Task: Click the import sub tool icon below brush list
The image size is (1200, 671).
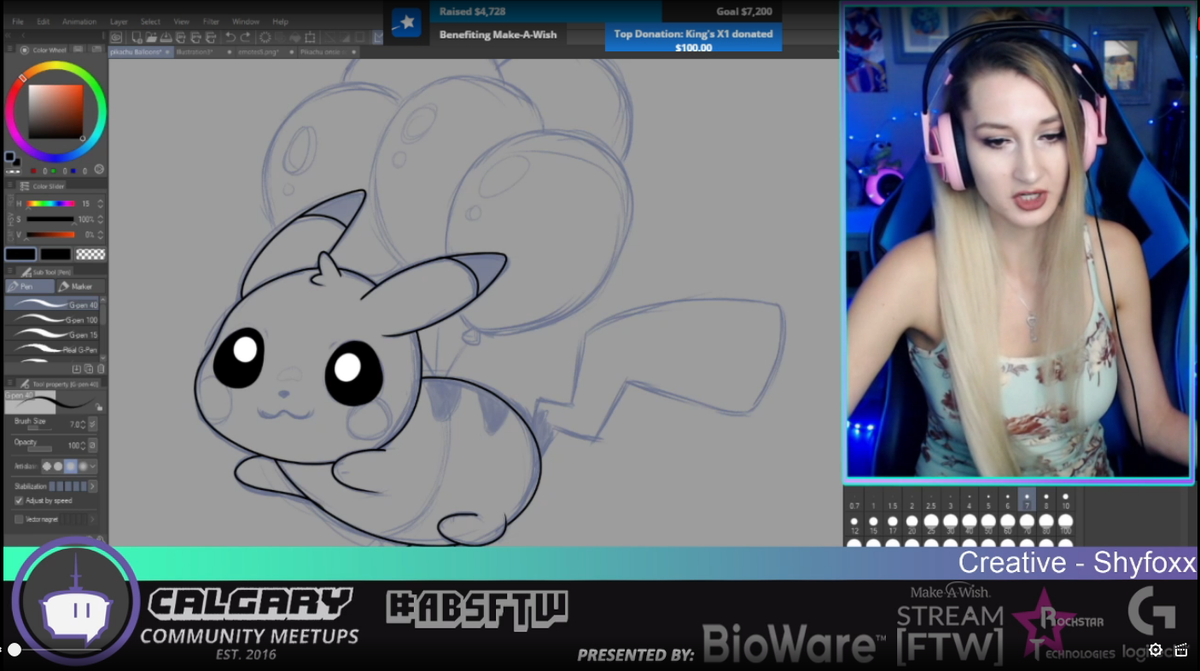Action: (x=76, y=369)
